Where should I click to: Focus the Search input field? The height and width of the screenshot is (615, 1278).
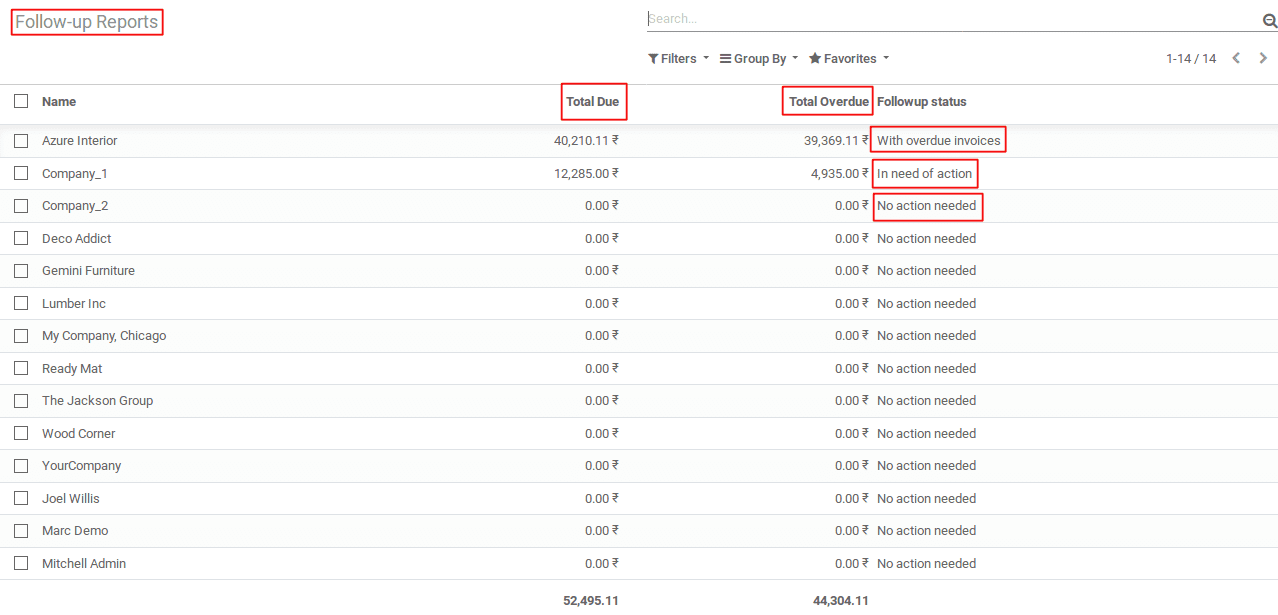coord(953,18)
